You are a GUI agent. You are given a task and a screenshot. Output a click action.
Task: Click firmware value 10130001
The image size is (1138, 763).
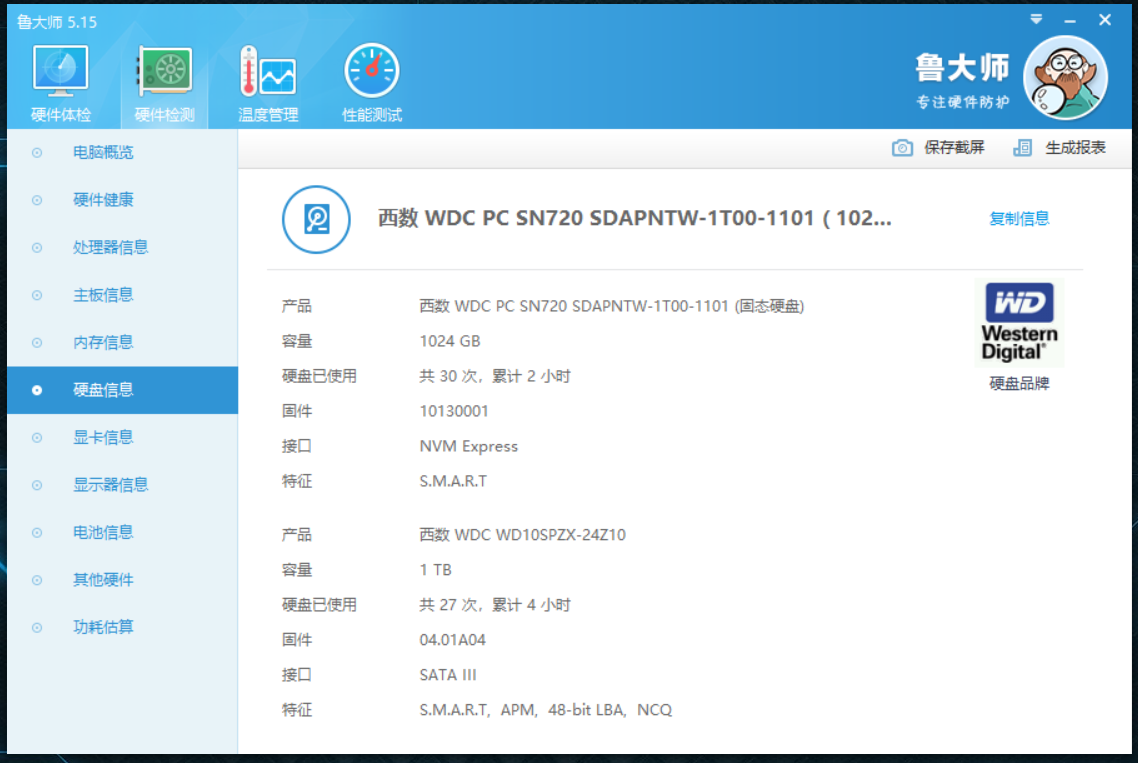(x=454, y=412)
